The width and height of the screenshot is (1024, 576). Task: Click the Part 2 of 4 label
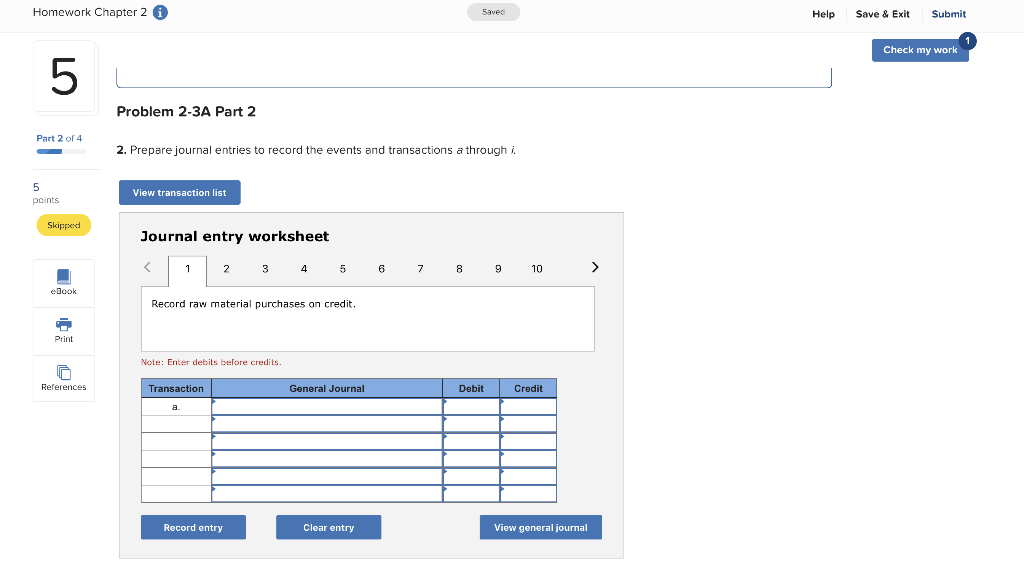[59, 138]
